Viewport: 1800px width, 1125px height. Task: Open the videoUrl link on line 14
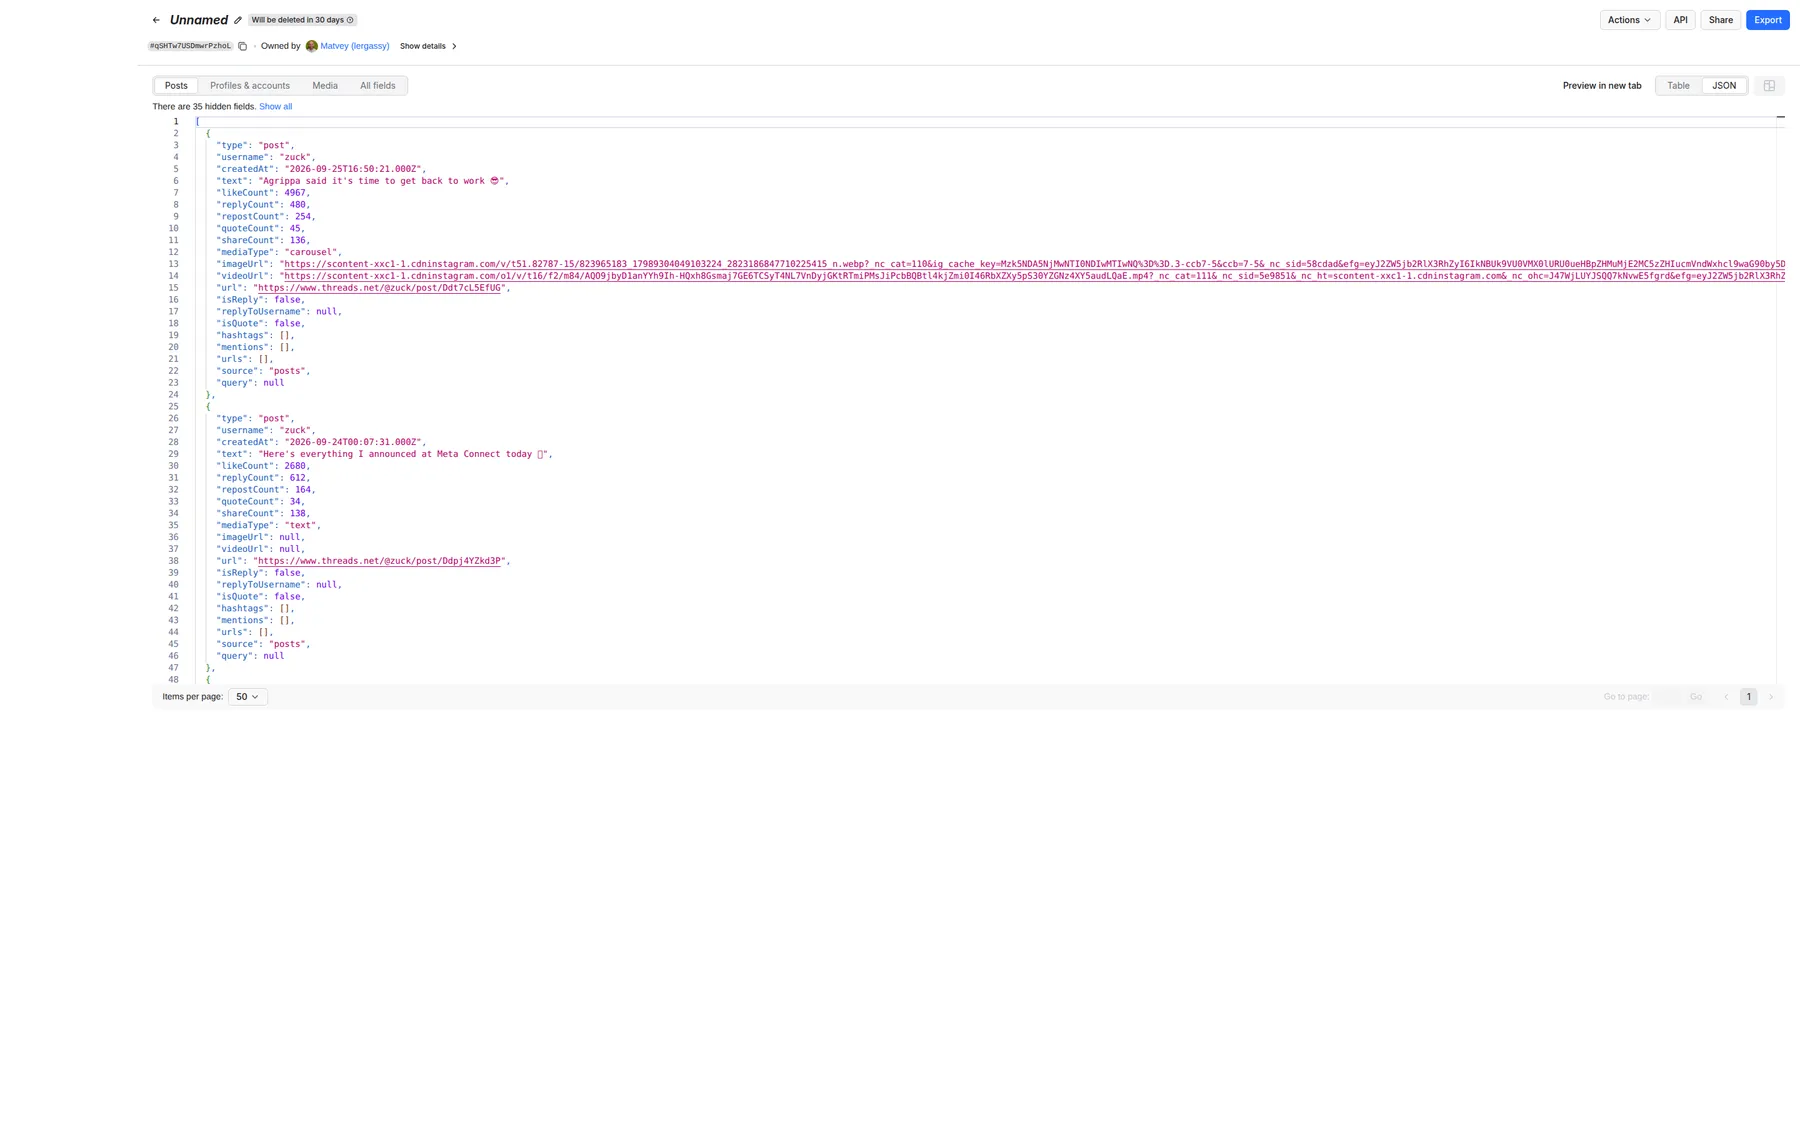coord(1034,276)
